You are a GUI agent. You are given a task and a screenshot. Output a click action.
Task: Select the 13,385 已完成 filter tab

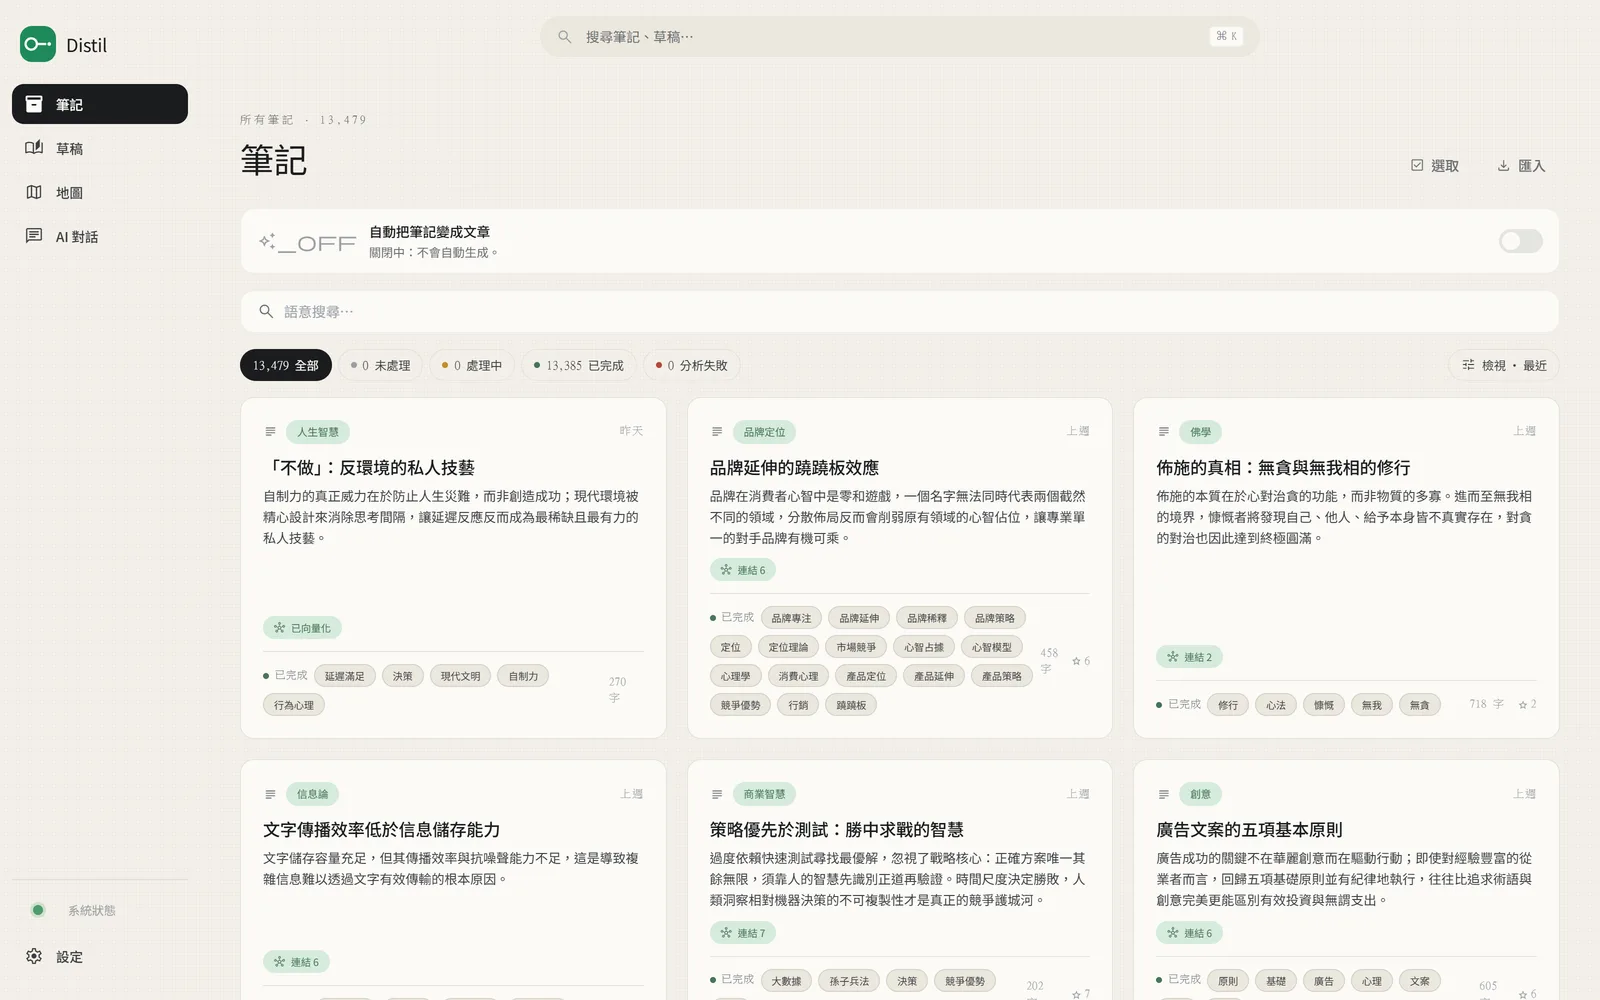(578, 365)
